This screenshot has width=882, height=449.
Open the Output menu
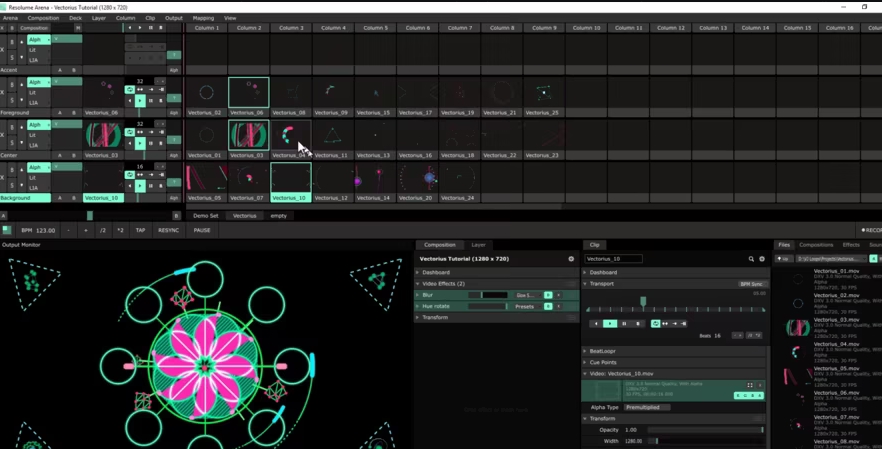click(174, 18)
